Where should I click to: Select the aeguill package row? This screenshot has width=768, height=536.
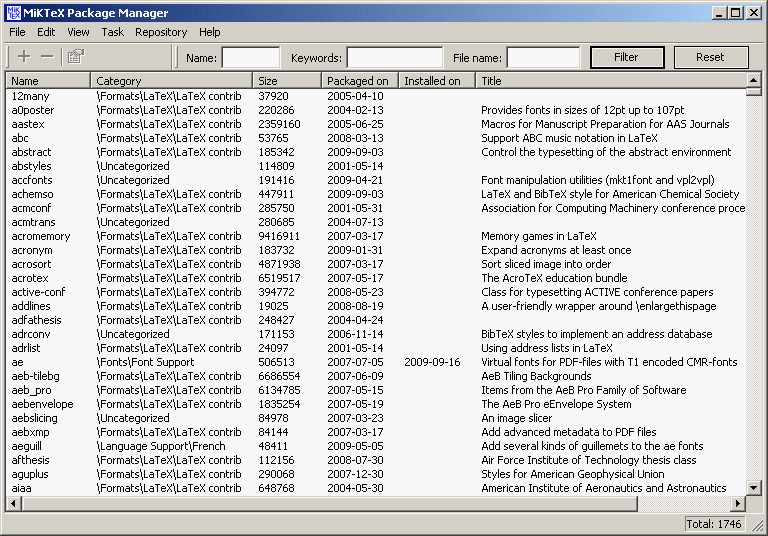point(376,446)
